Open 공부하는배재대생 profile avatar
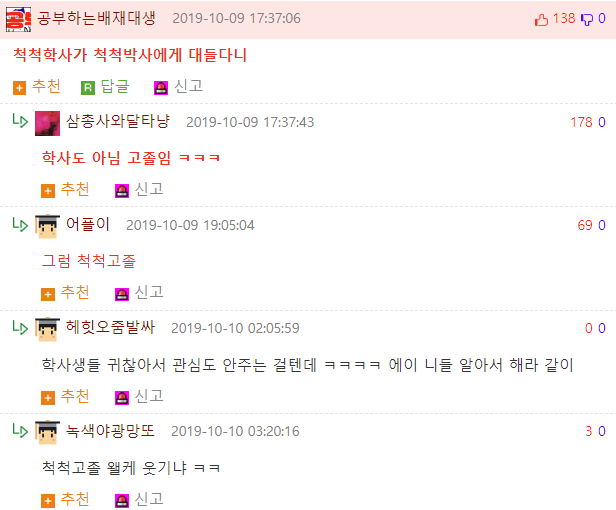Image resolution: width=616 pixels, height=510 pixels. click(18, 19)
